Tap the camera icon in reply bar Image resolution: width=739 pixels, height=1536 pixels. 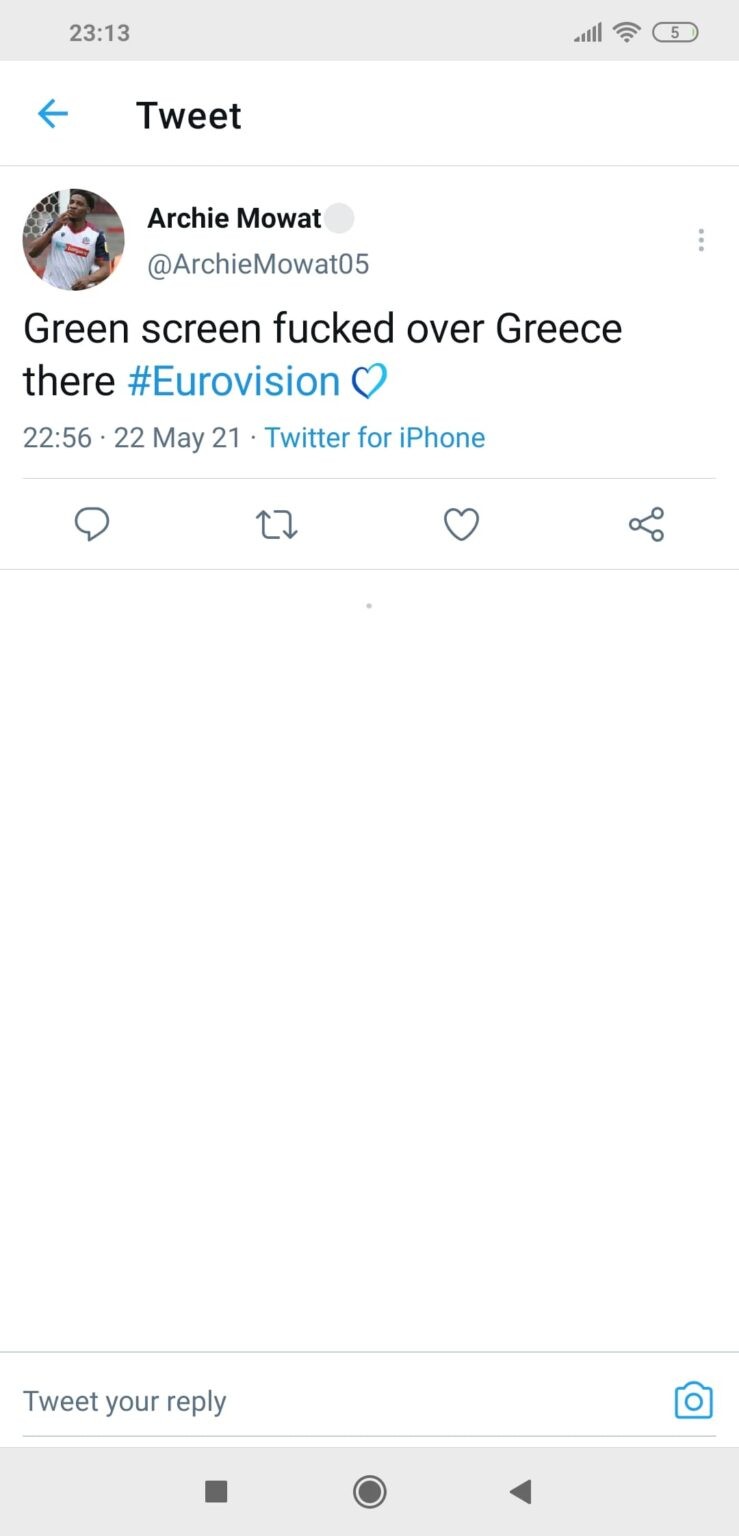tap(693, 1400)
